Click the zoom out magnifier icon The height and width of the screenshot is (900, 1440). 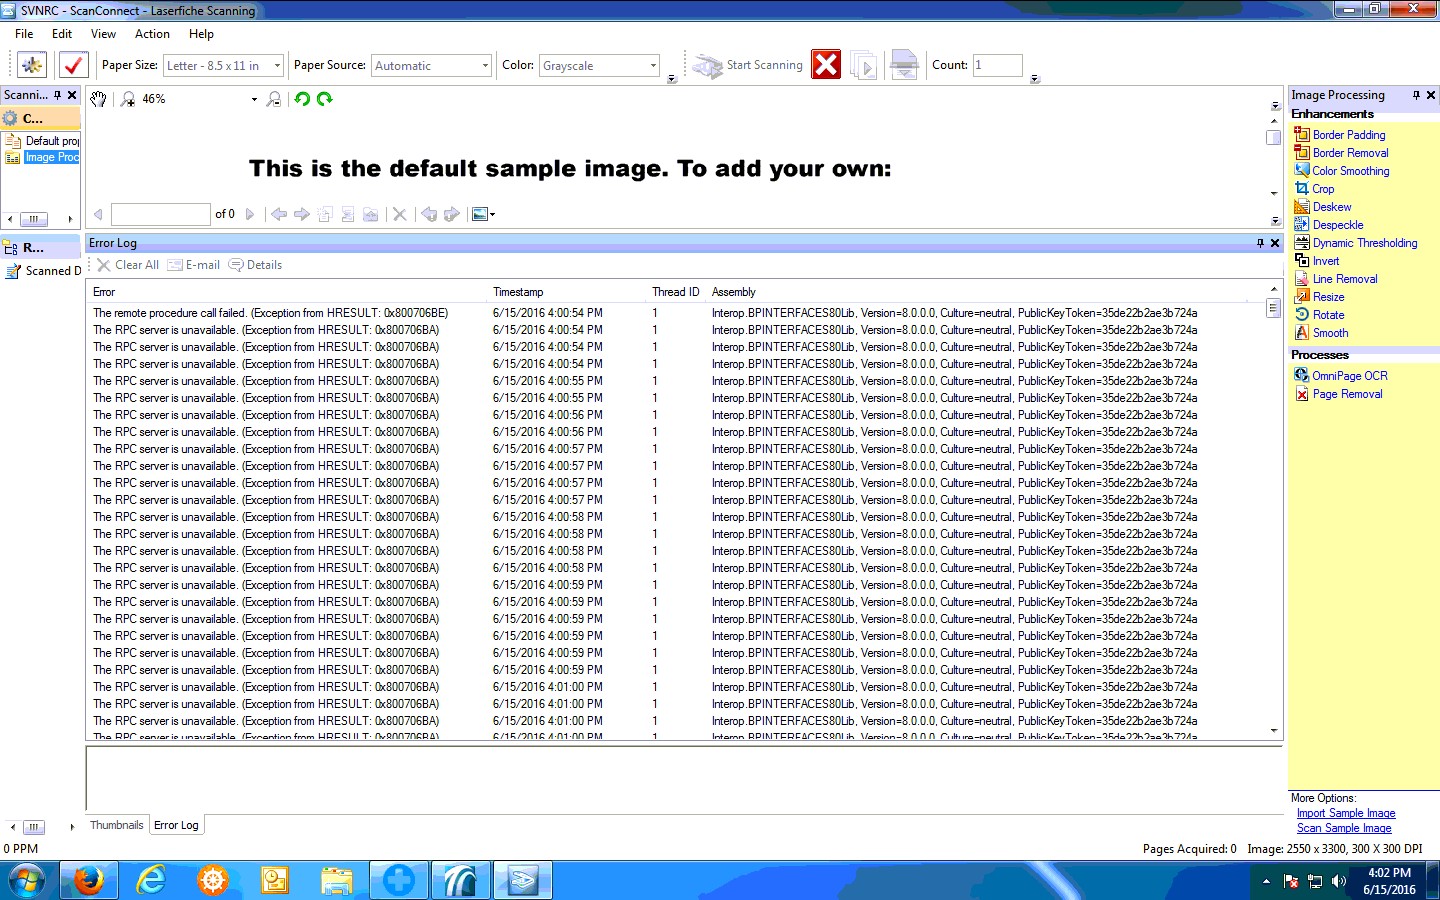[273, 99]
